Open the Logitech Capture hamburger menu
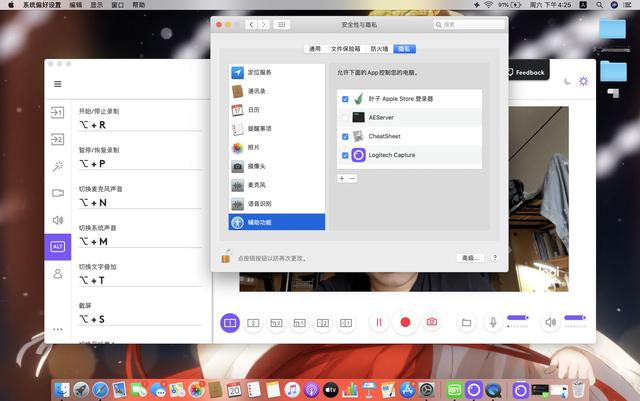 58,84
